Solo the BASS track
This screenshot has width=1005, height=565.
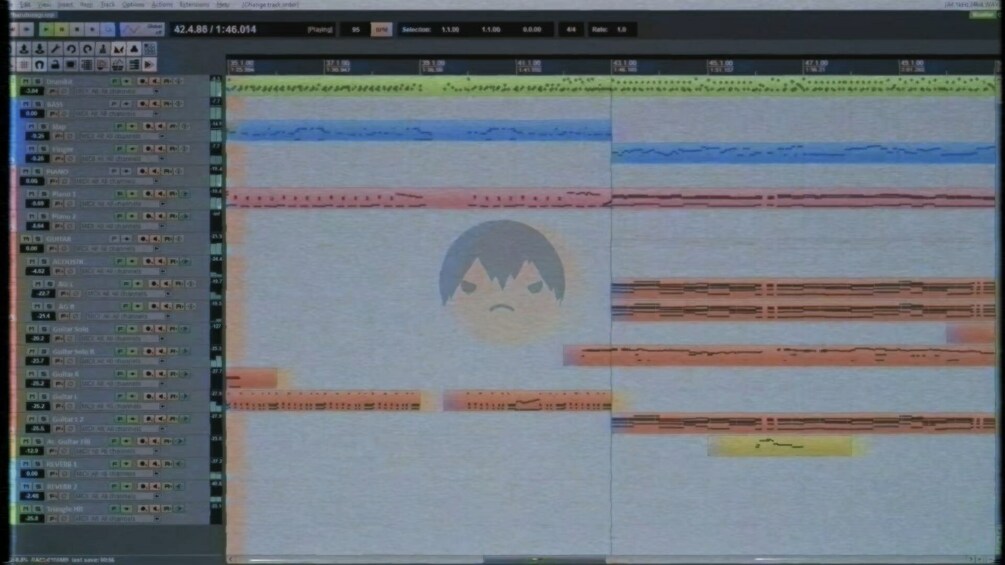pos(37,104)
